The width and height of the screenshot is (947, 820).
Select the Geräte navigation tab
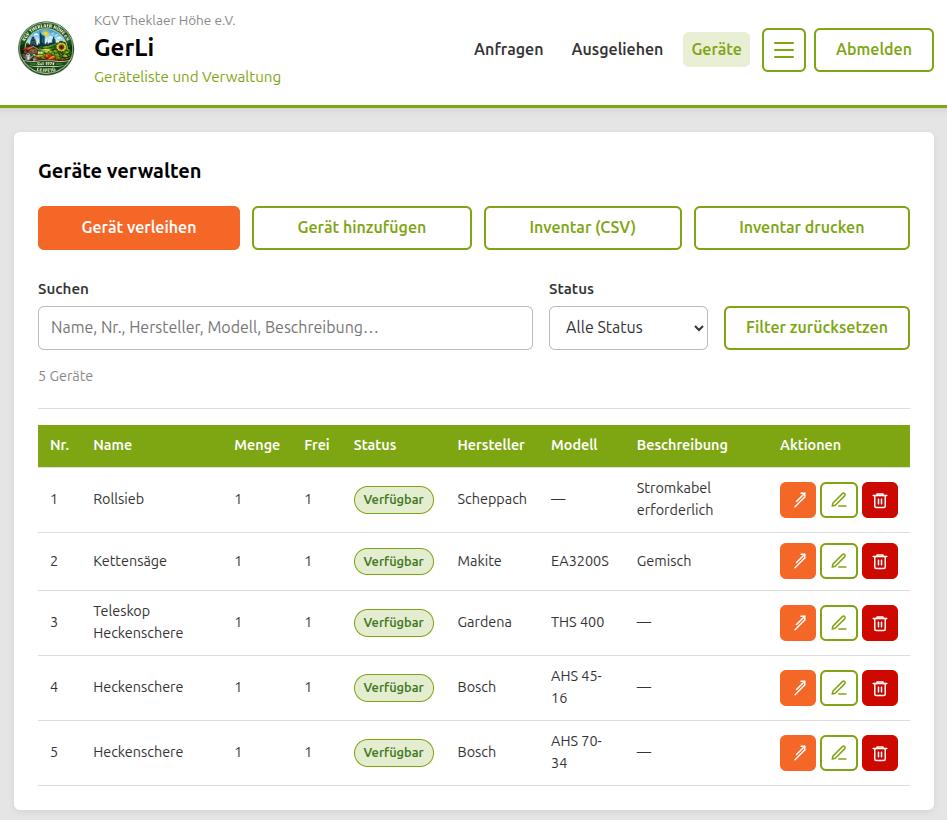(x=716, y=50)
